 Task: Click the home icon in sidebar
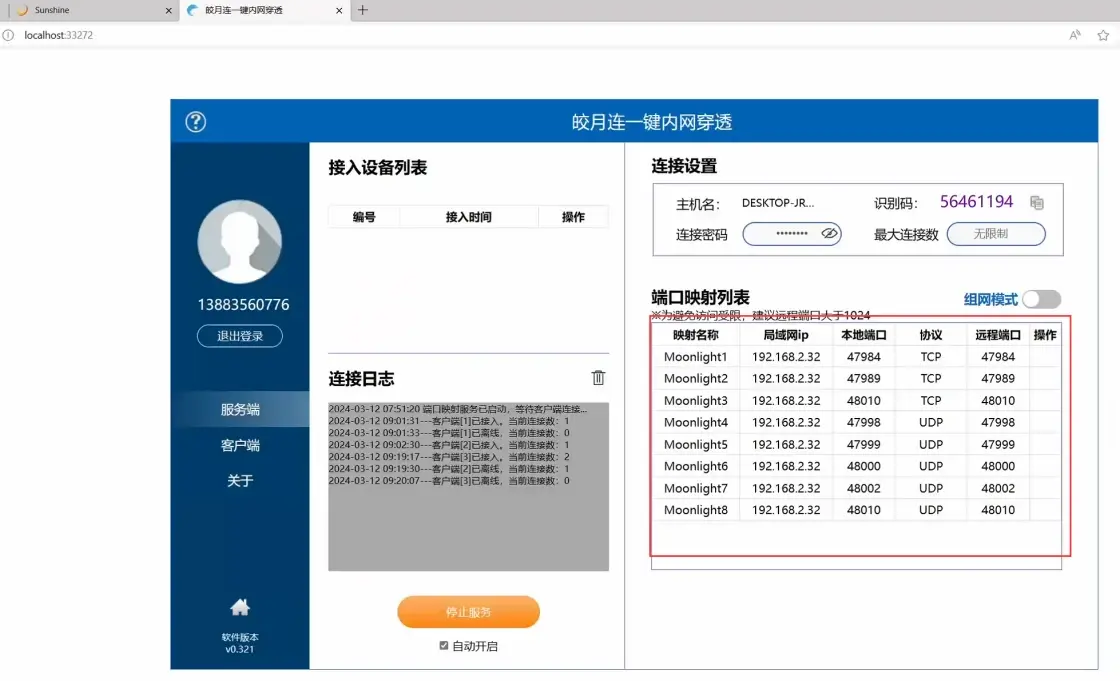click(x=240, y=607)
